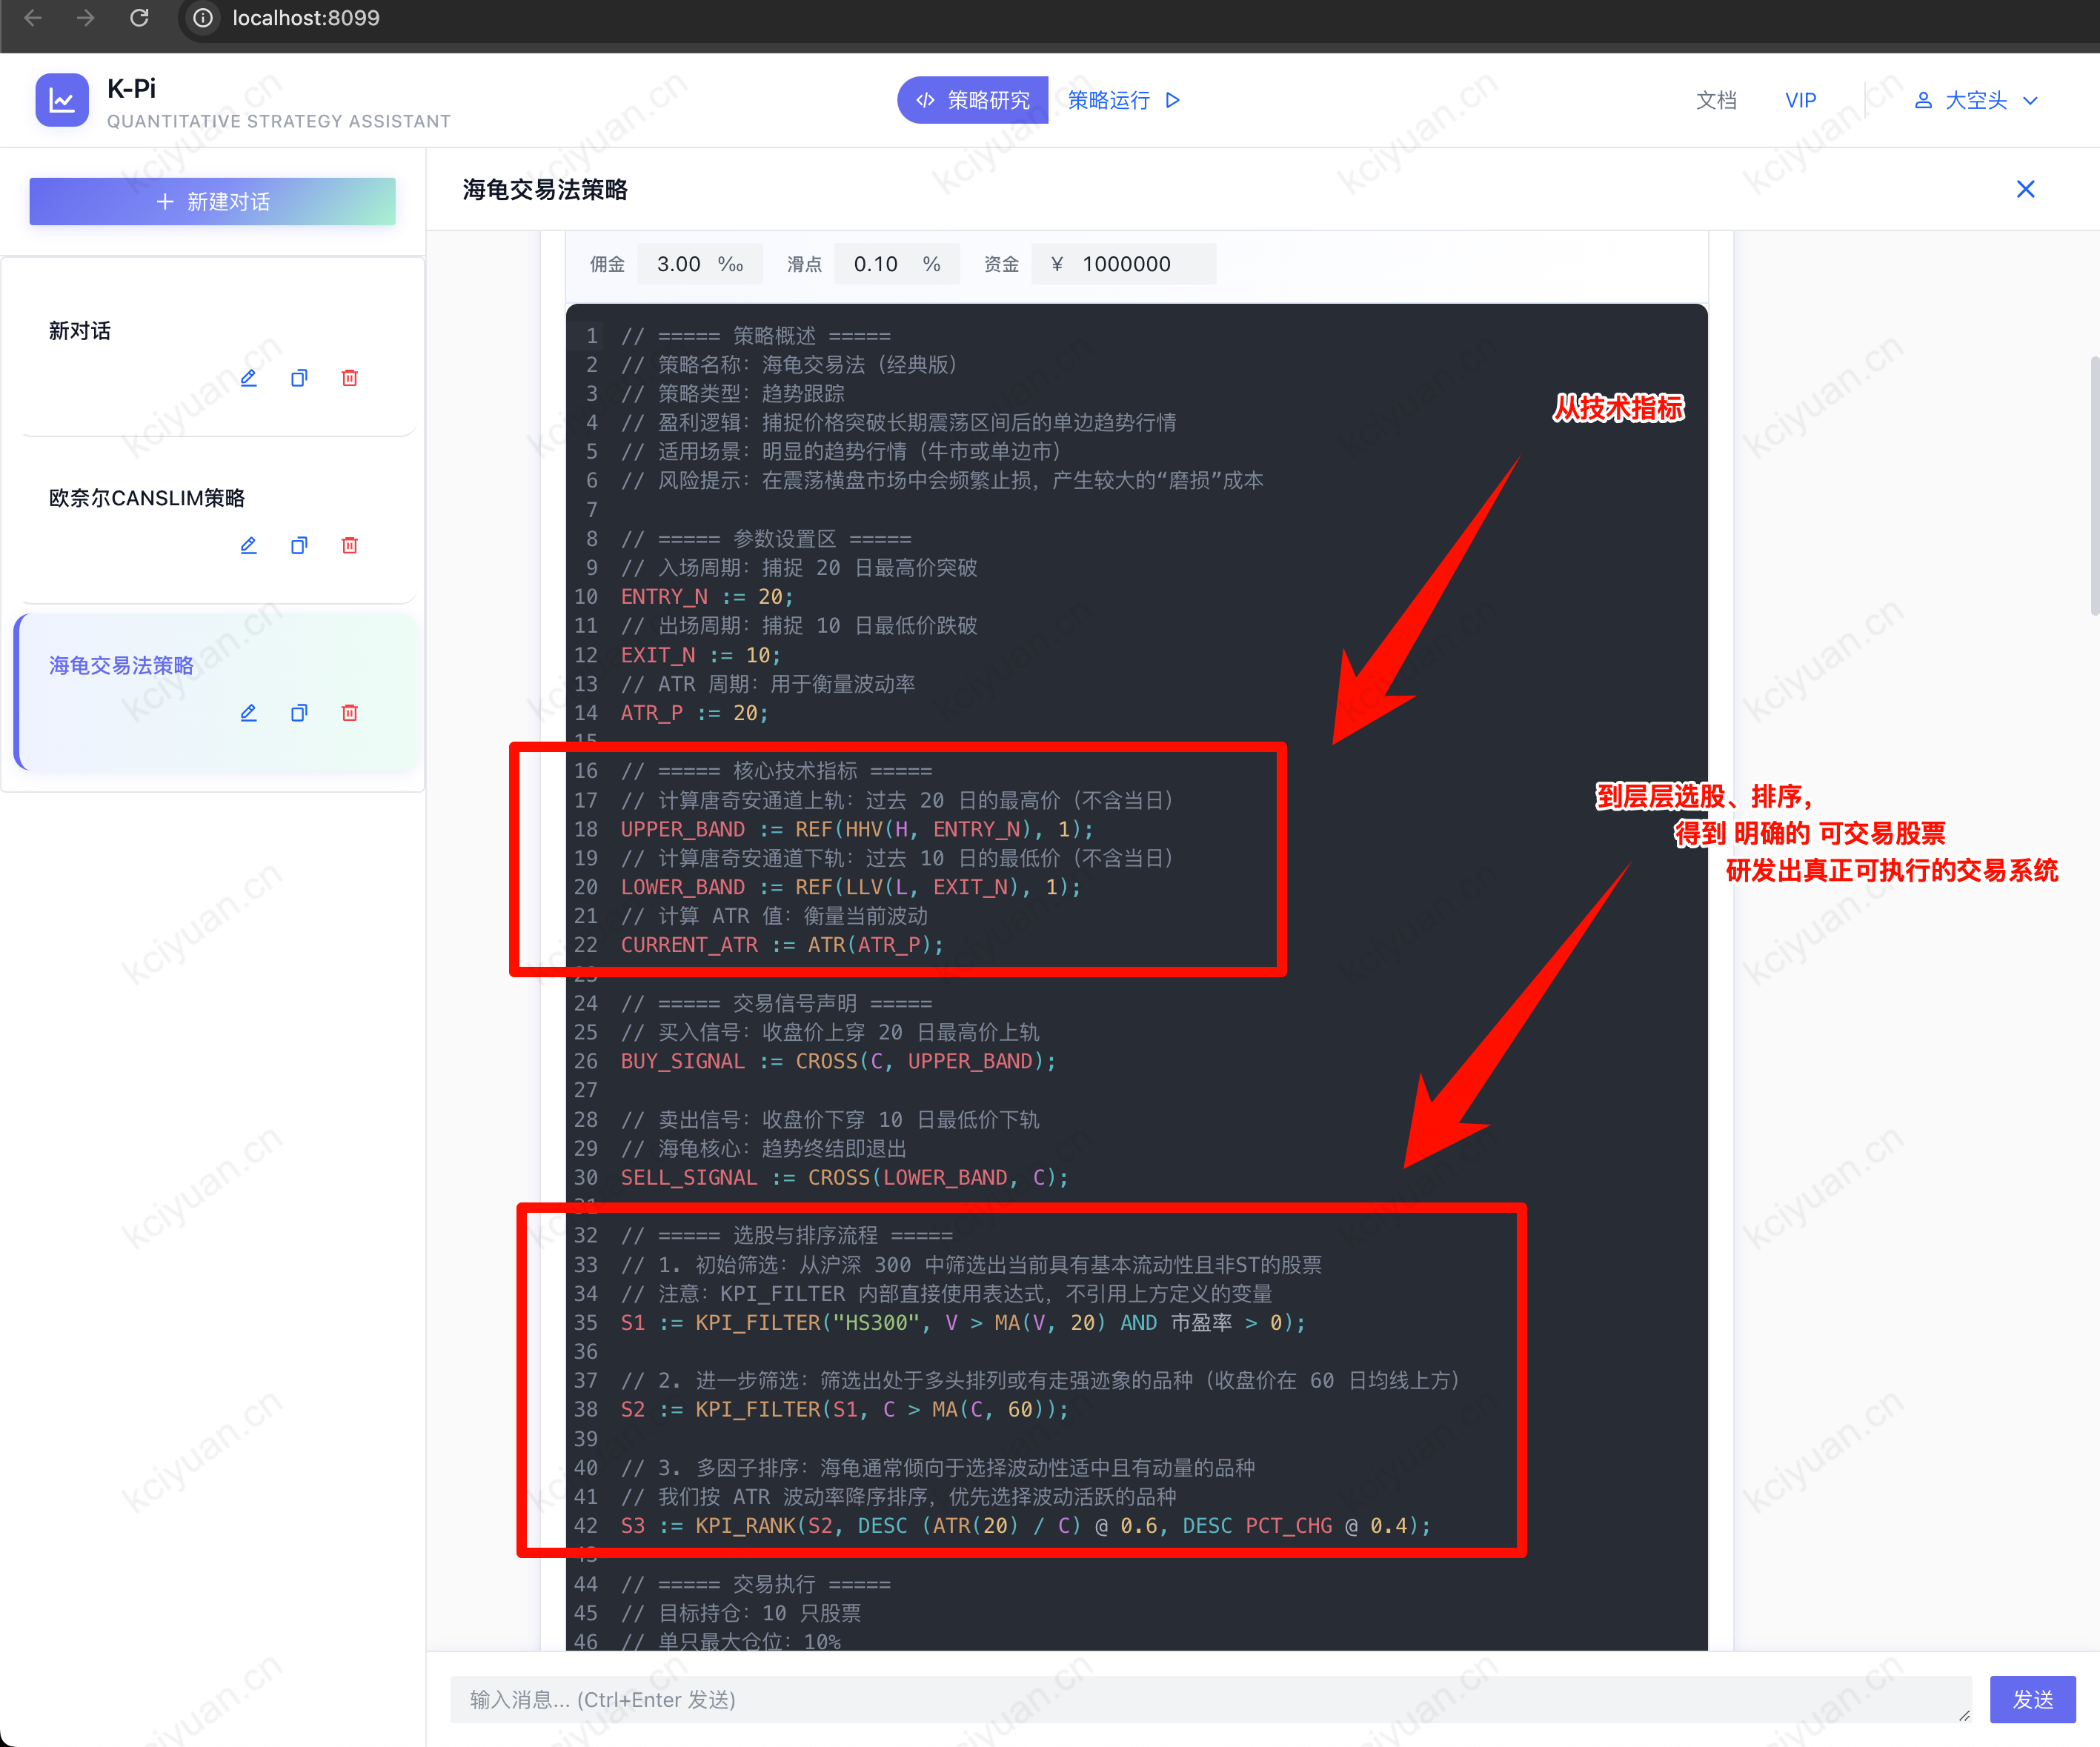The height and width of the screenshot is (1747, 2100).
Task: Click edit icon for 欧奈尔CANSLIM策略
Action: point(249,545)
